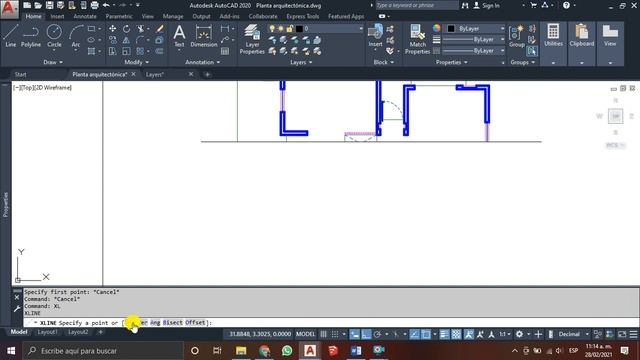
Task: Toggle object snap tracking in status bar
Action: click(x=414, y=334)
